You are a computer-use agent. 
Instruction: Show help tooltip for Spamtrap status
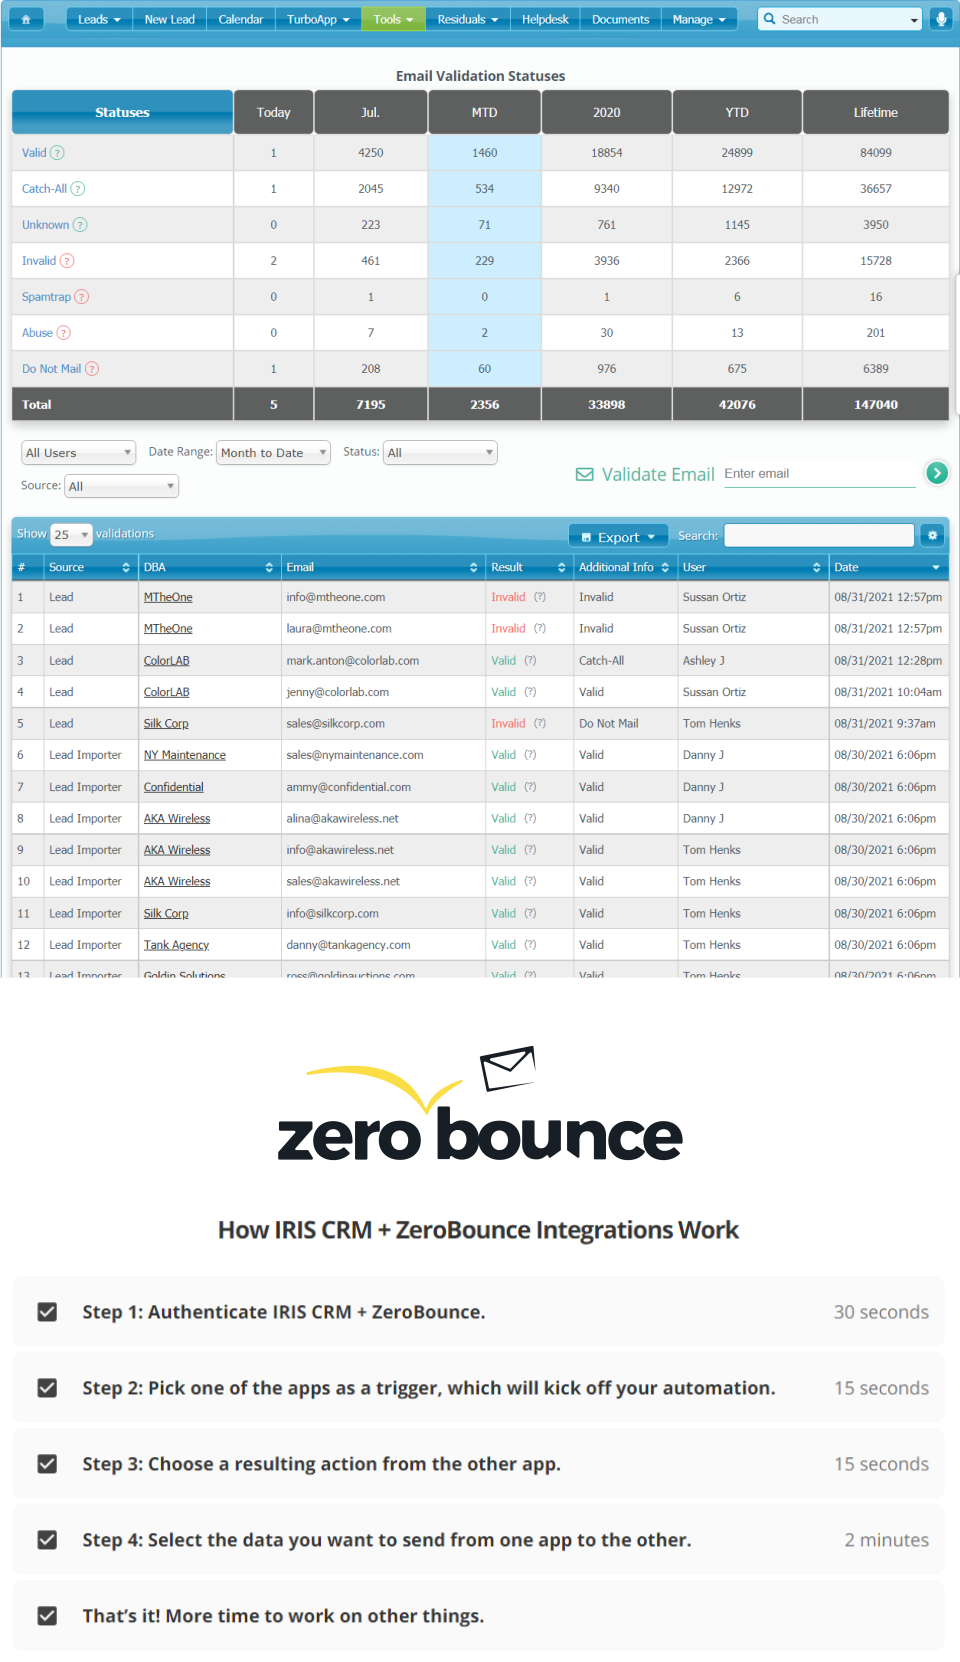(82, 297)
